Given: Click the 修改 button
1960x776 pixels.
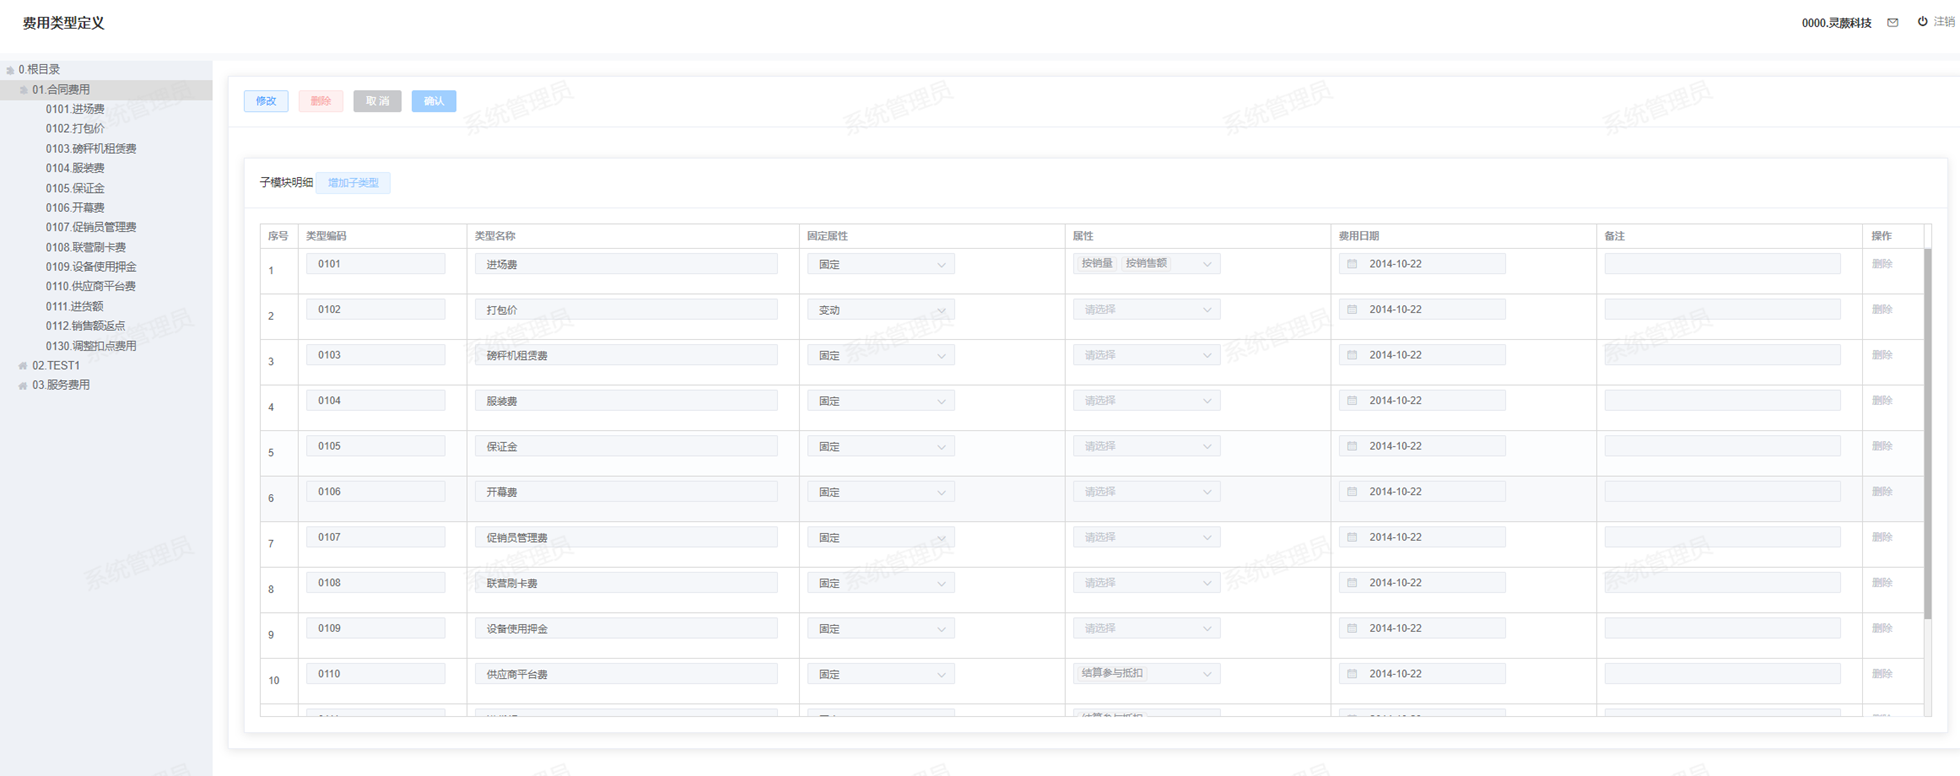Looking at the screenshot, I should tap(266, 101).
